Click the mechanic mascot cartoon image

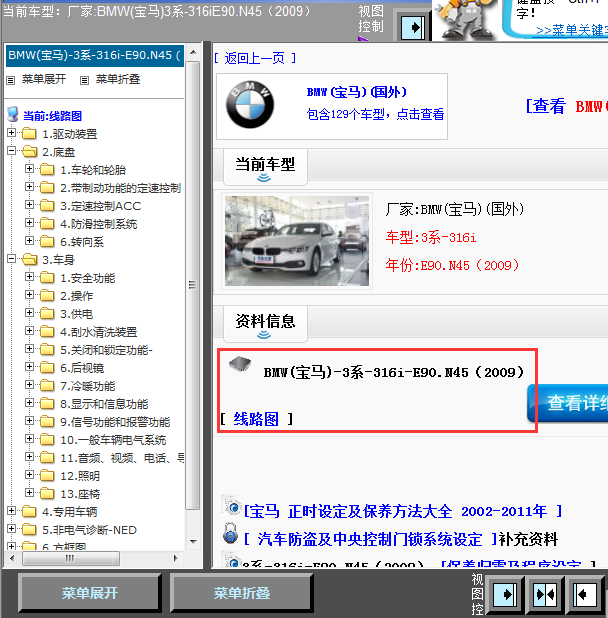465,20
